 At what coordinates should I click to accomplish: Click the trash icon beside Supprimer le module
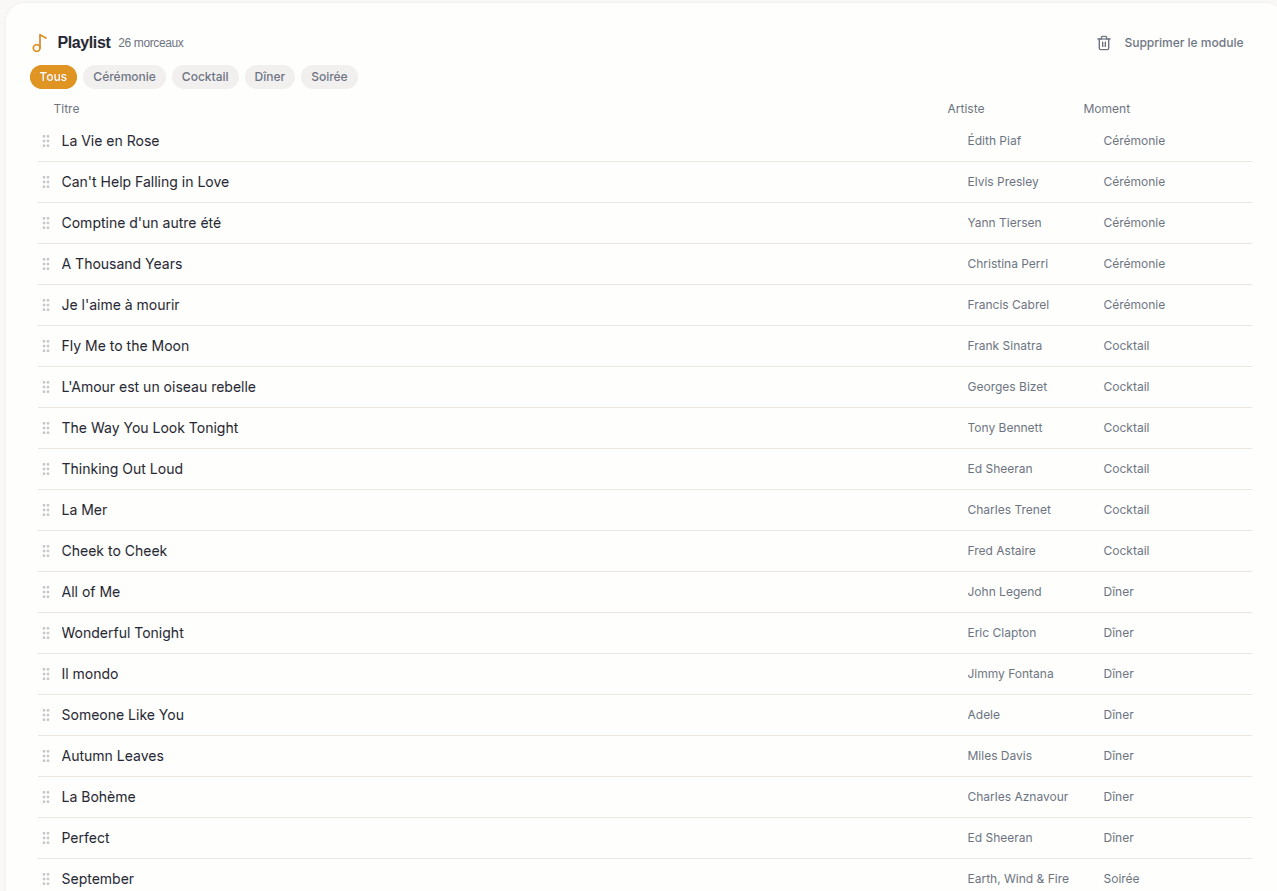click(x=1104, y=43)
